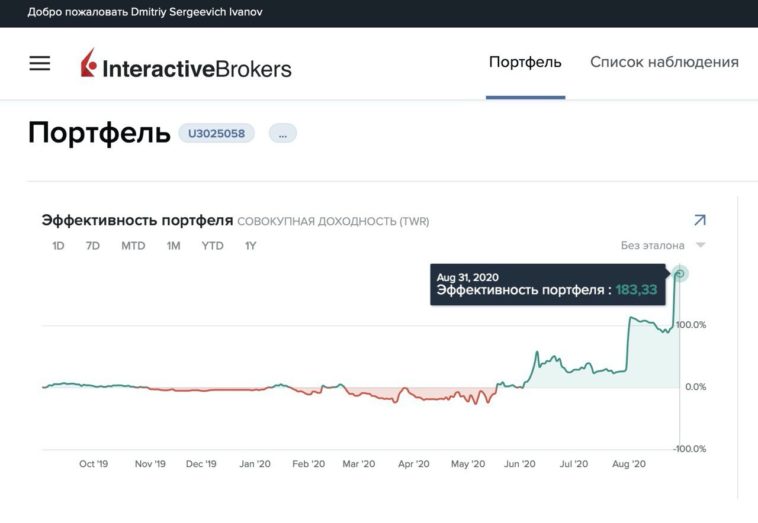
Task: Choose the 1M period
Action: click(173, 245)
